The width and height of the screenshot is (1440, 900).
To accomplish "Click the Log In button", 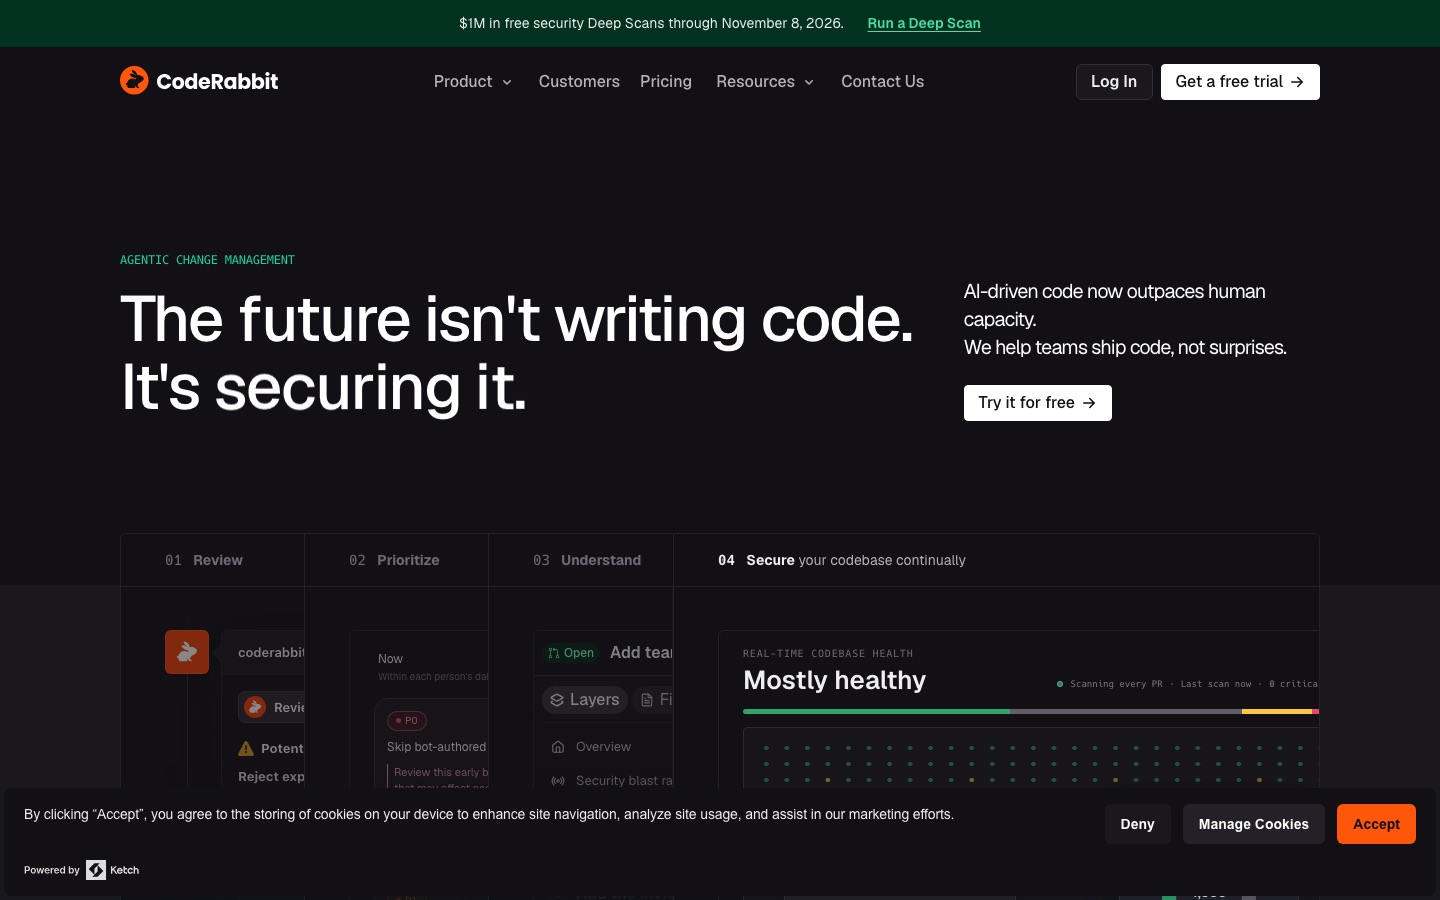I will point(1114,82).
